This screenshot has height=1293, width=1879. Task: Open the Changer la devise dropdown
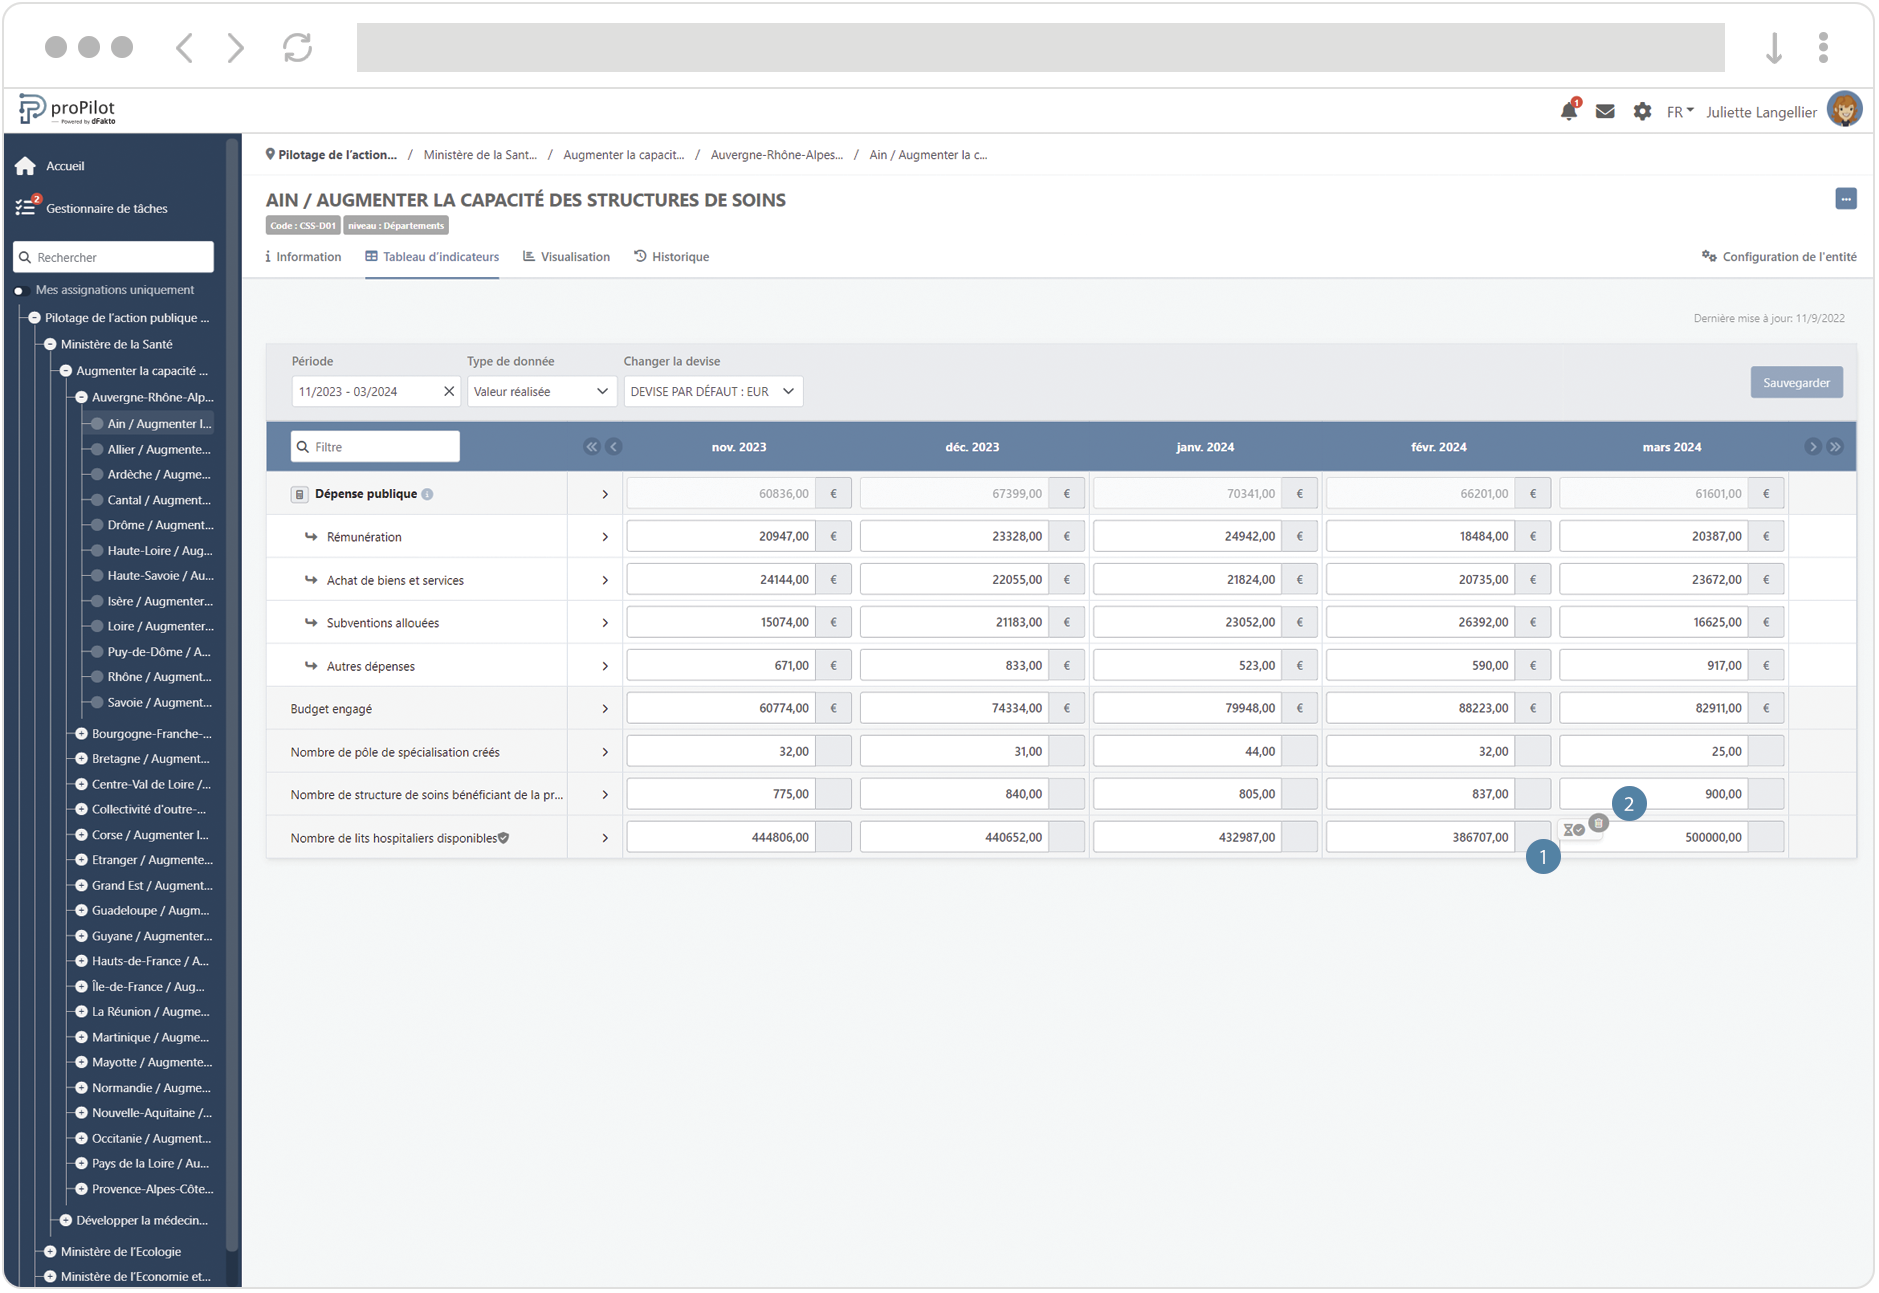(712, 392)
